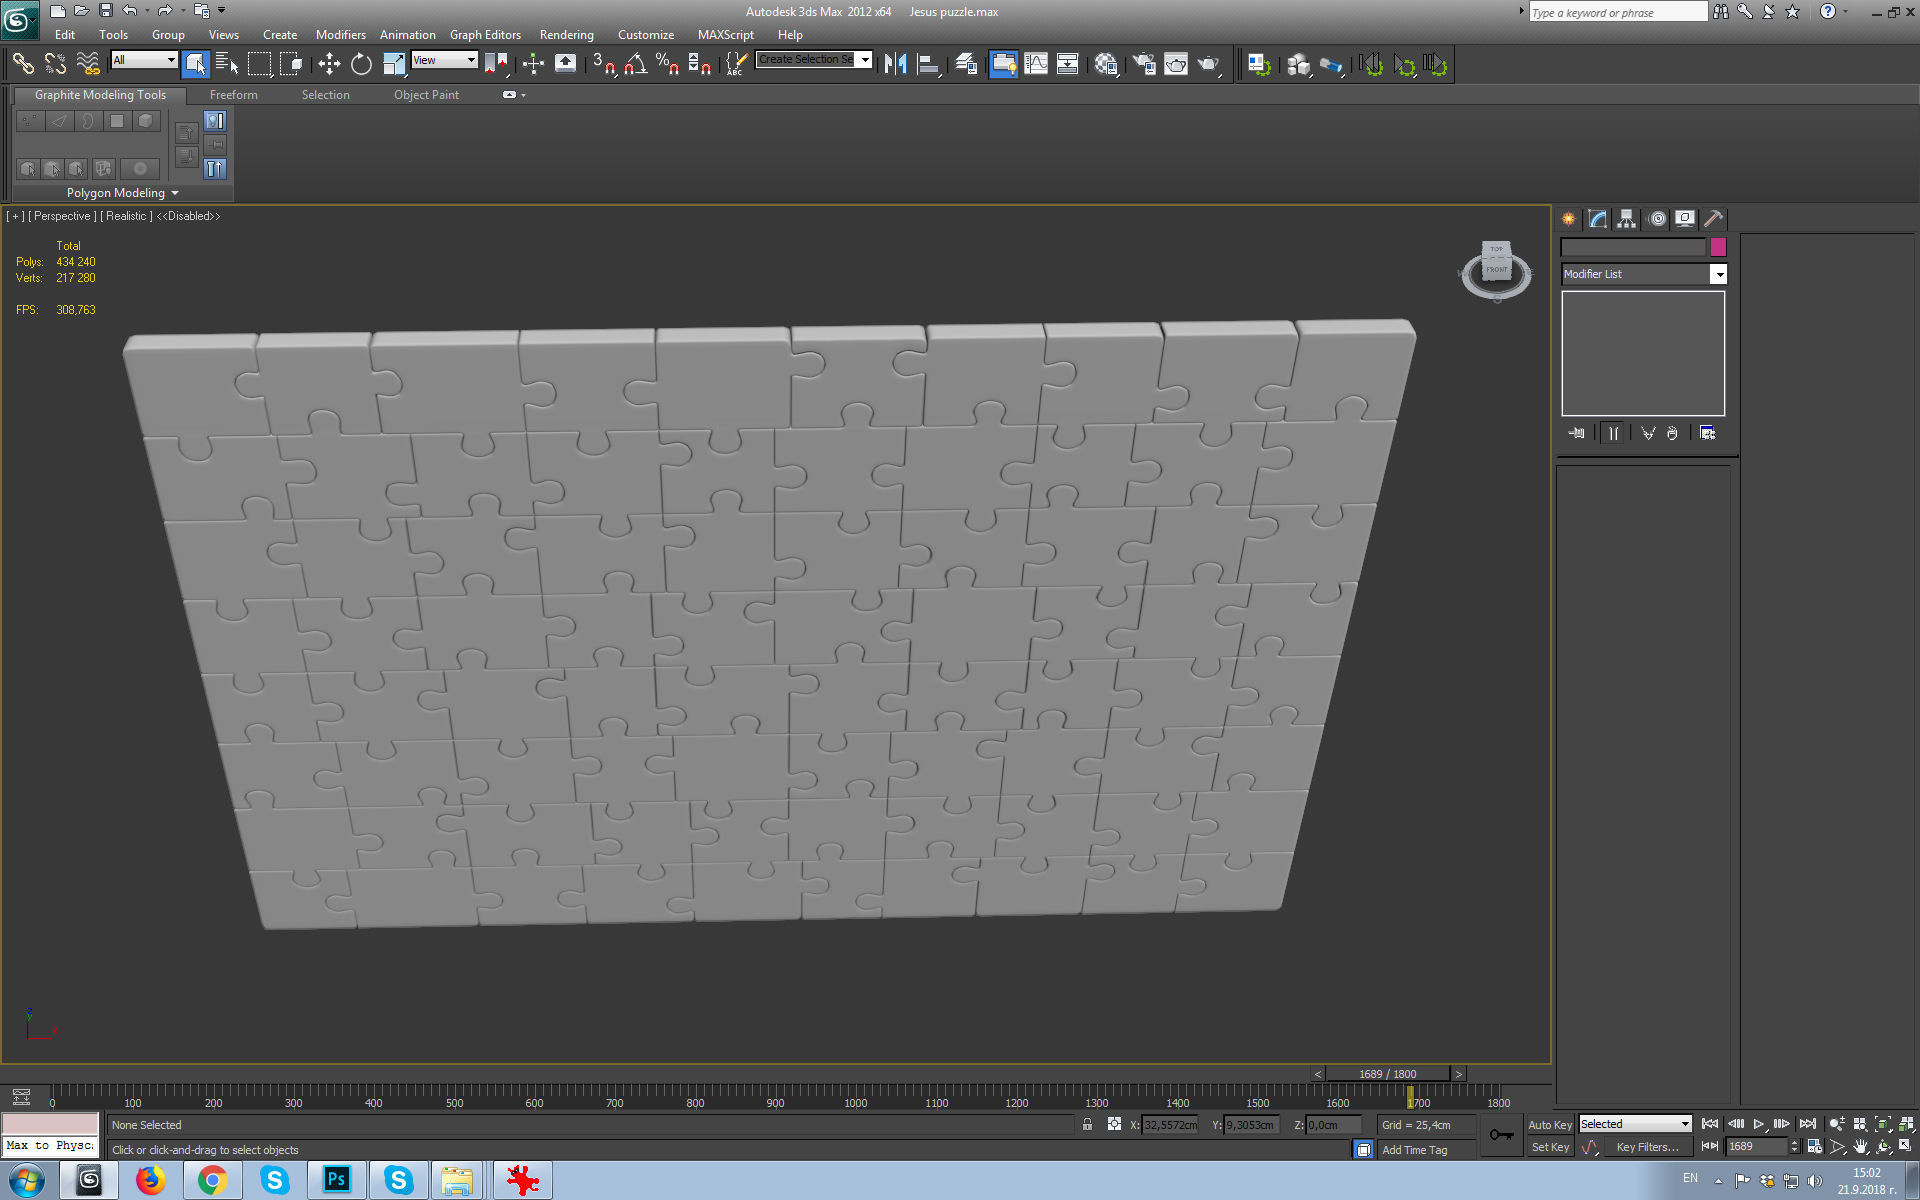The image size is (1920, 1200).
Task: Switch to the Hierarchy command panel
Action: click(x=1626, y=219)
